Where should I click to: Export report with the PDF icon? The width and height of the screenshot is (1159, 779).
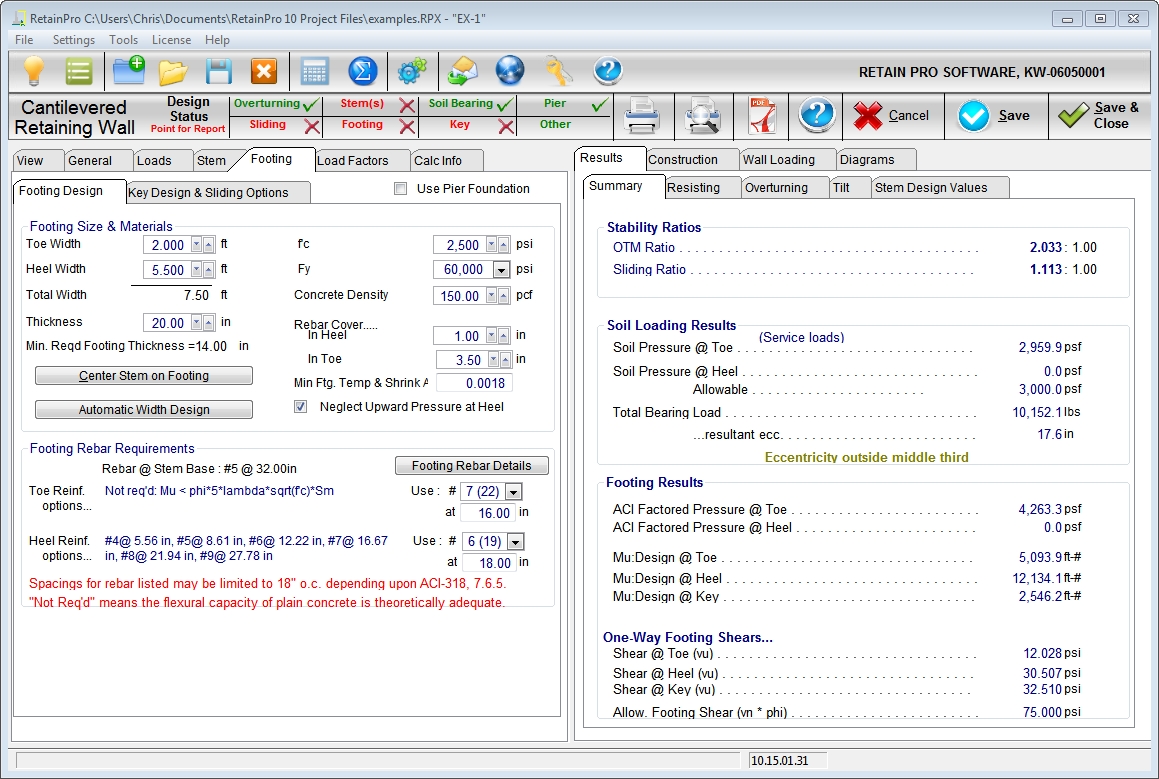click(761, 116)
